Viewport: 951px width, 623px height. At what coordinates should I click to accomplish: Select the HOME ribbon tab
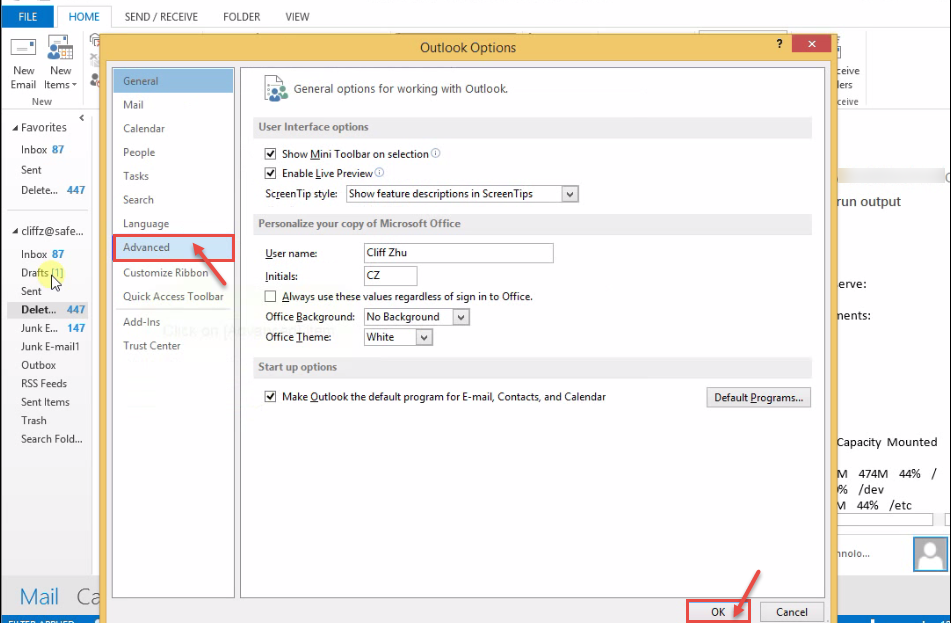tap(84, 17)
